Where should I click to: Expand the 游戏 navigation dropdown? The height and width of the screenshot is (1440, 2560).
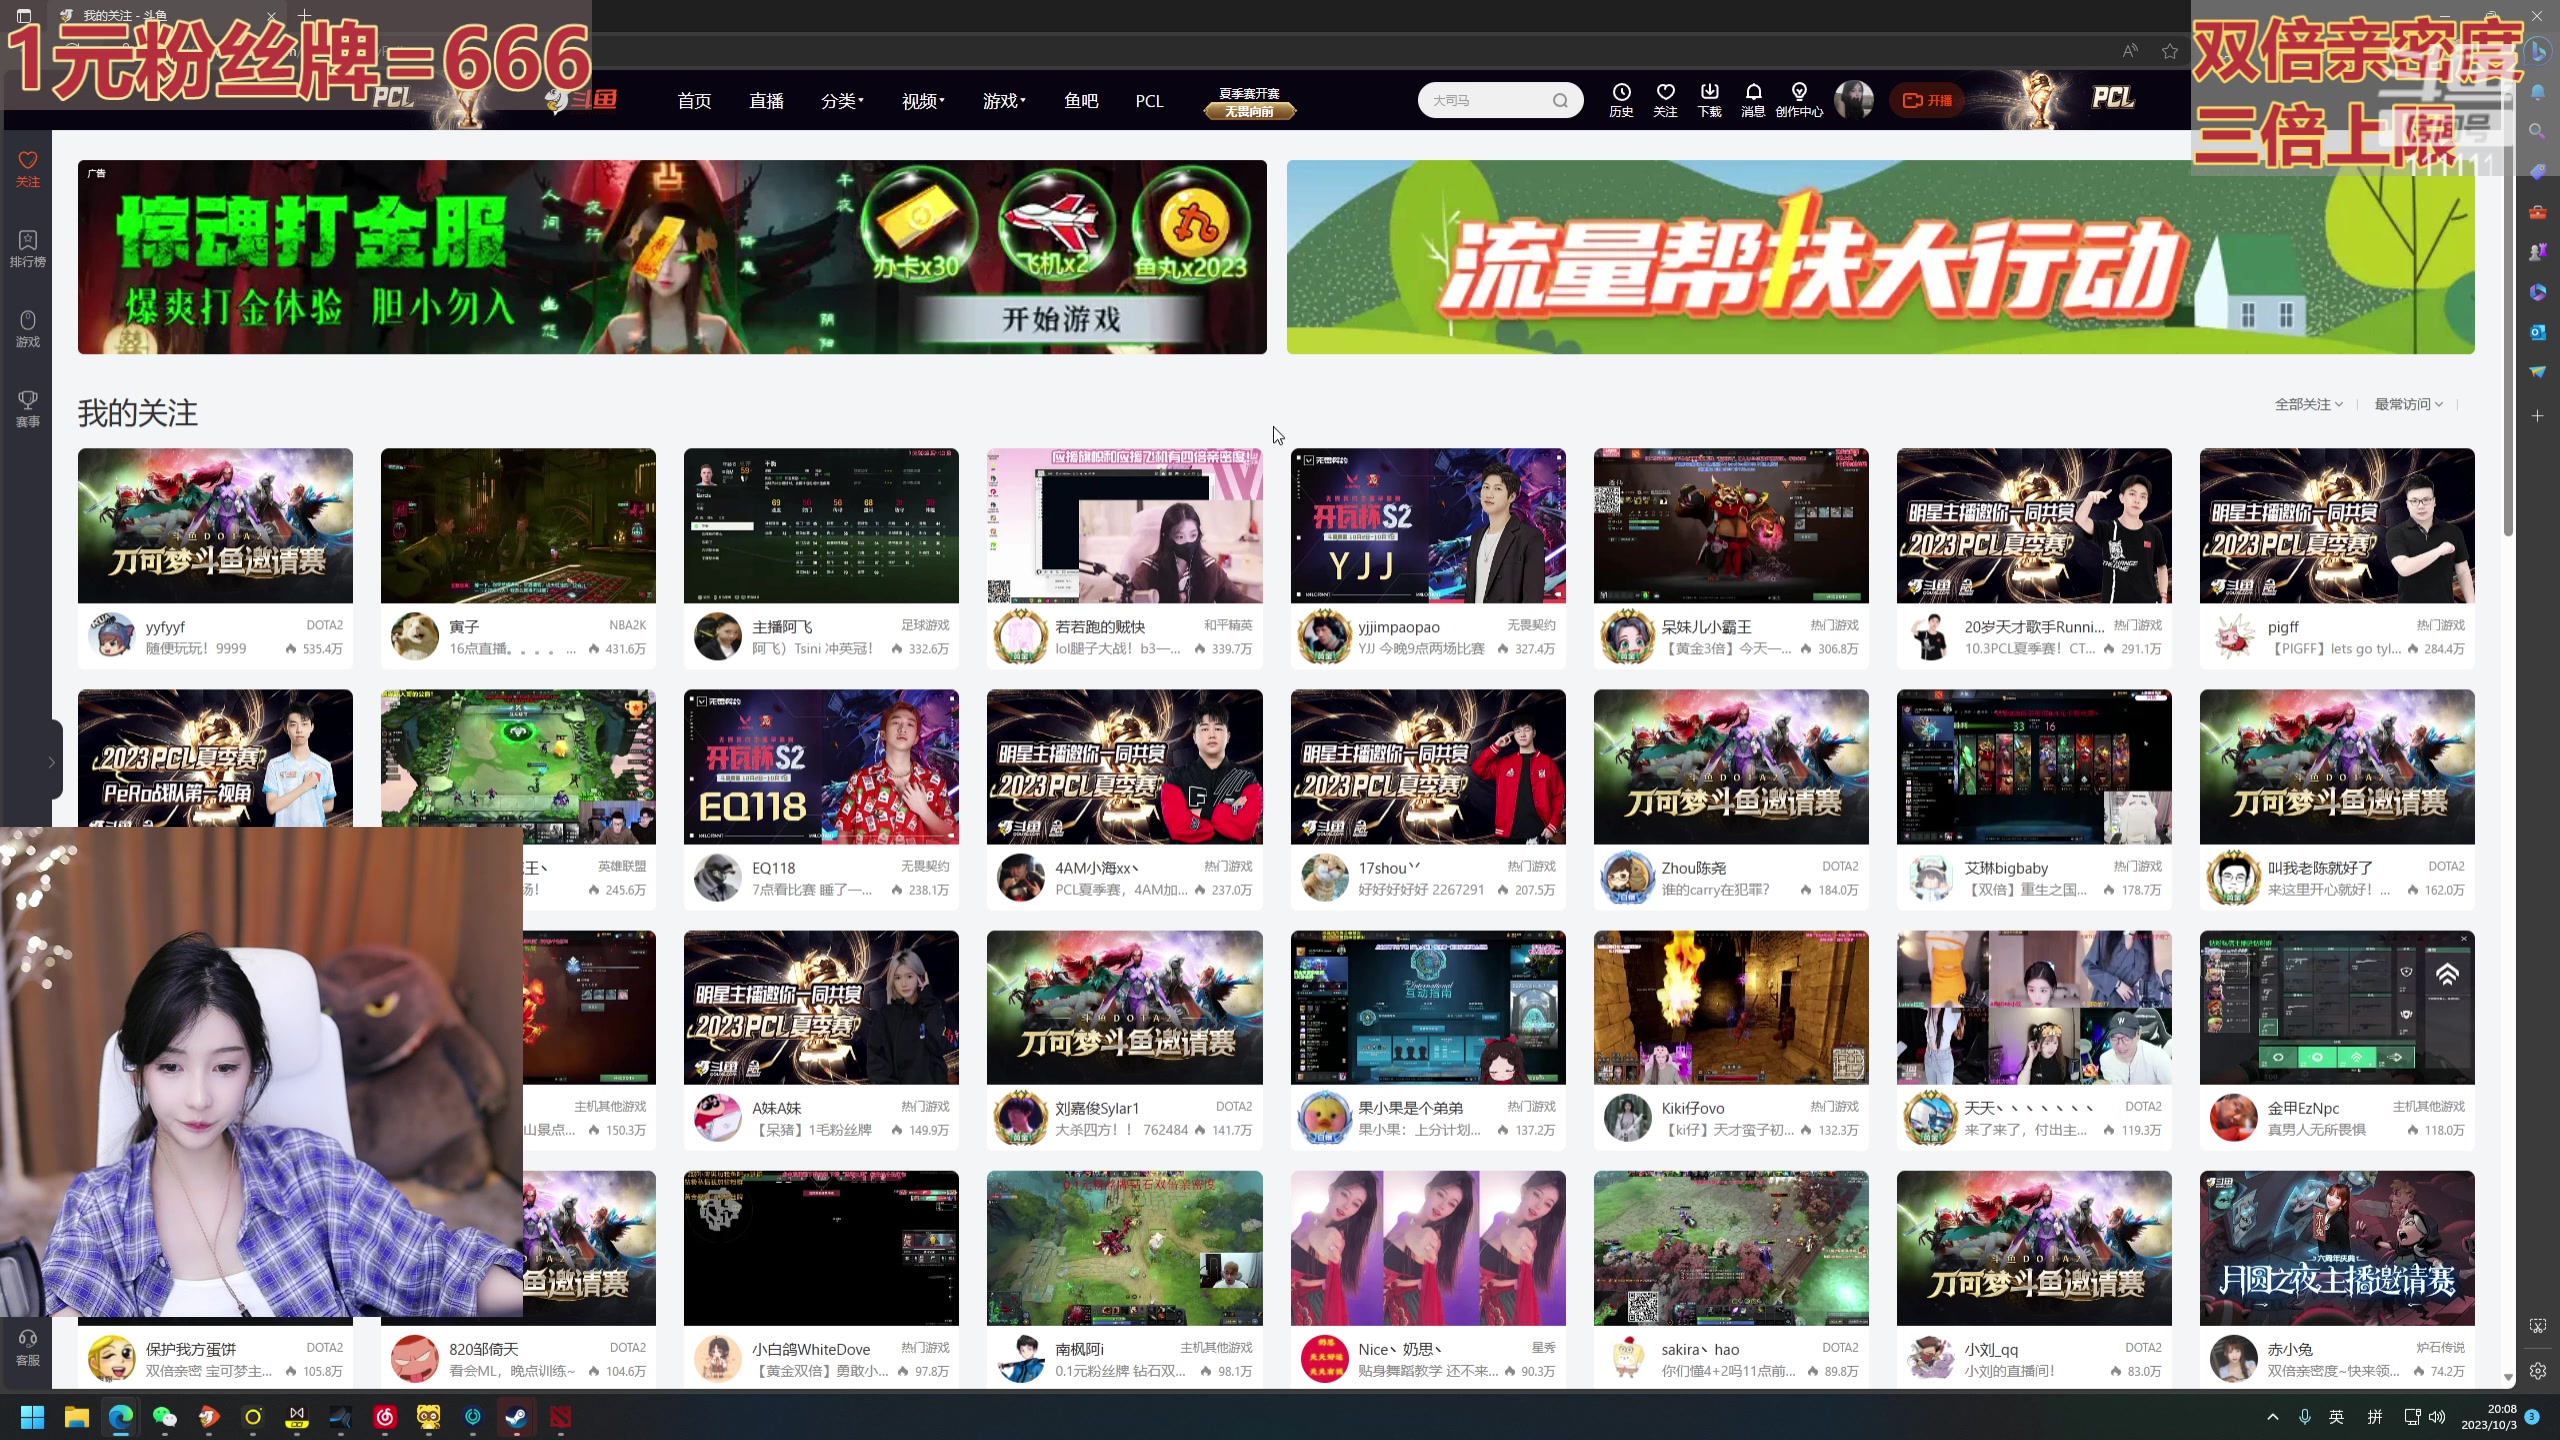click(1003, 100)
